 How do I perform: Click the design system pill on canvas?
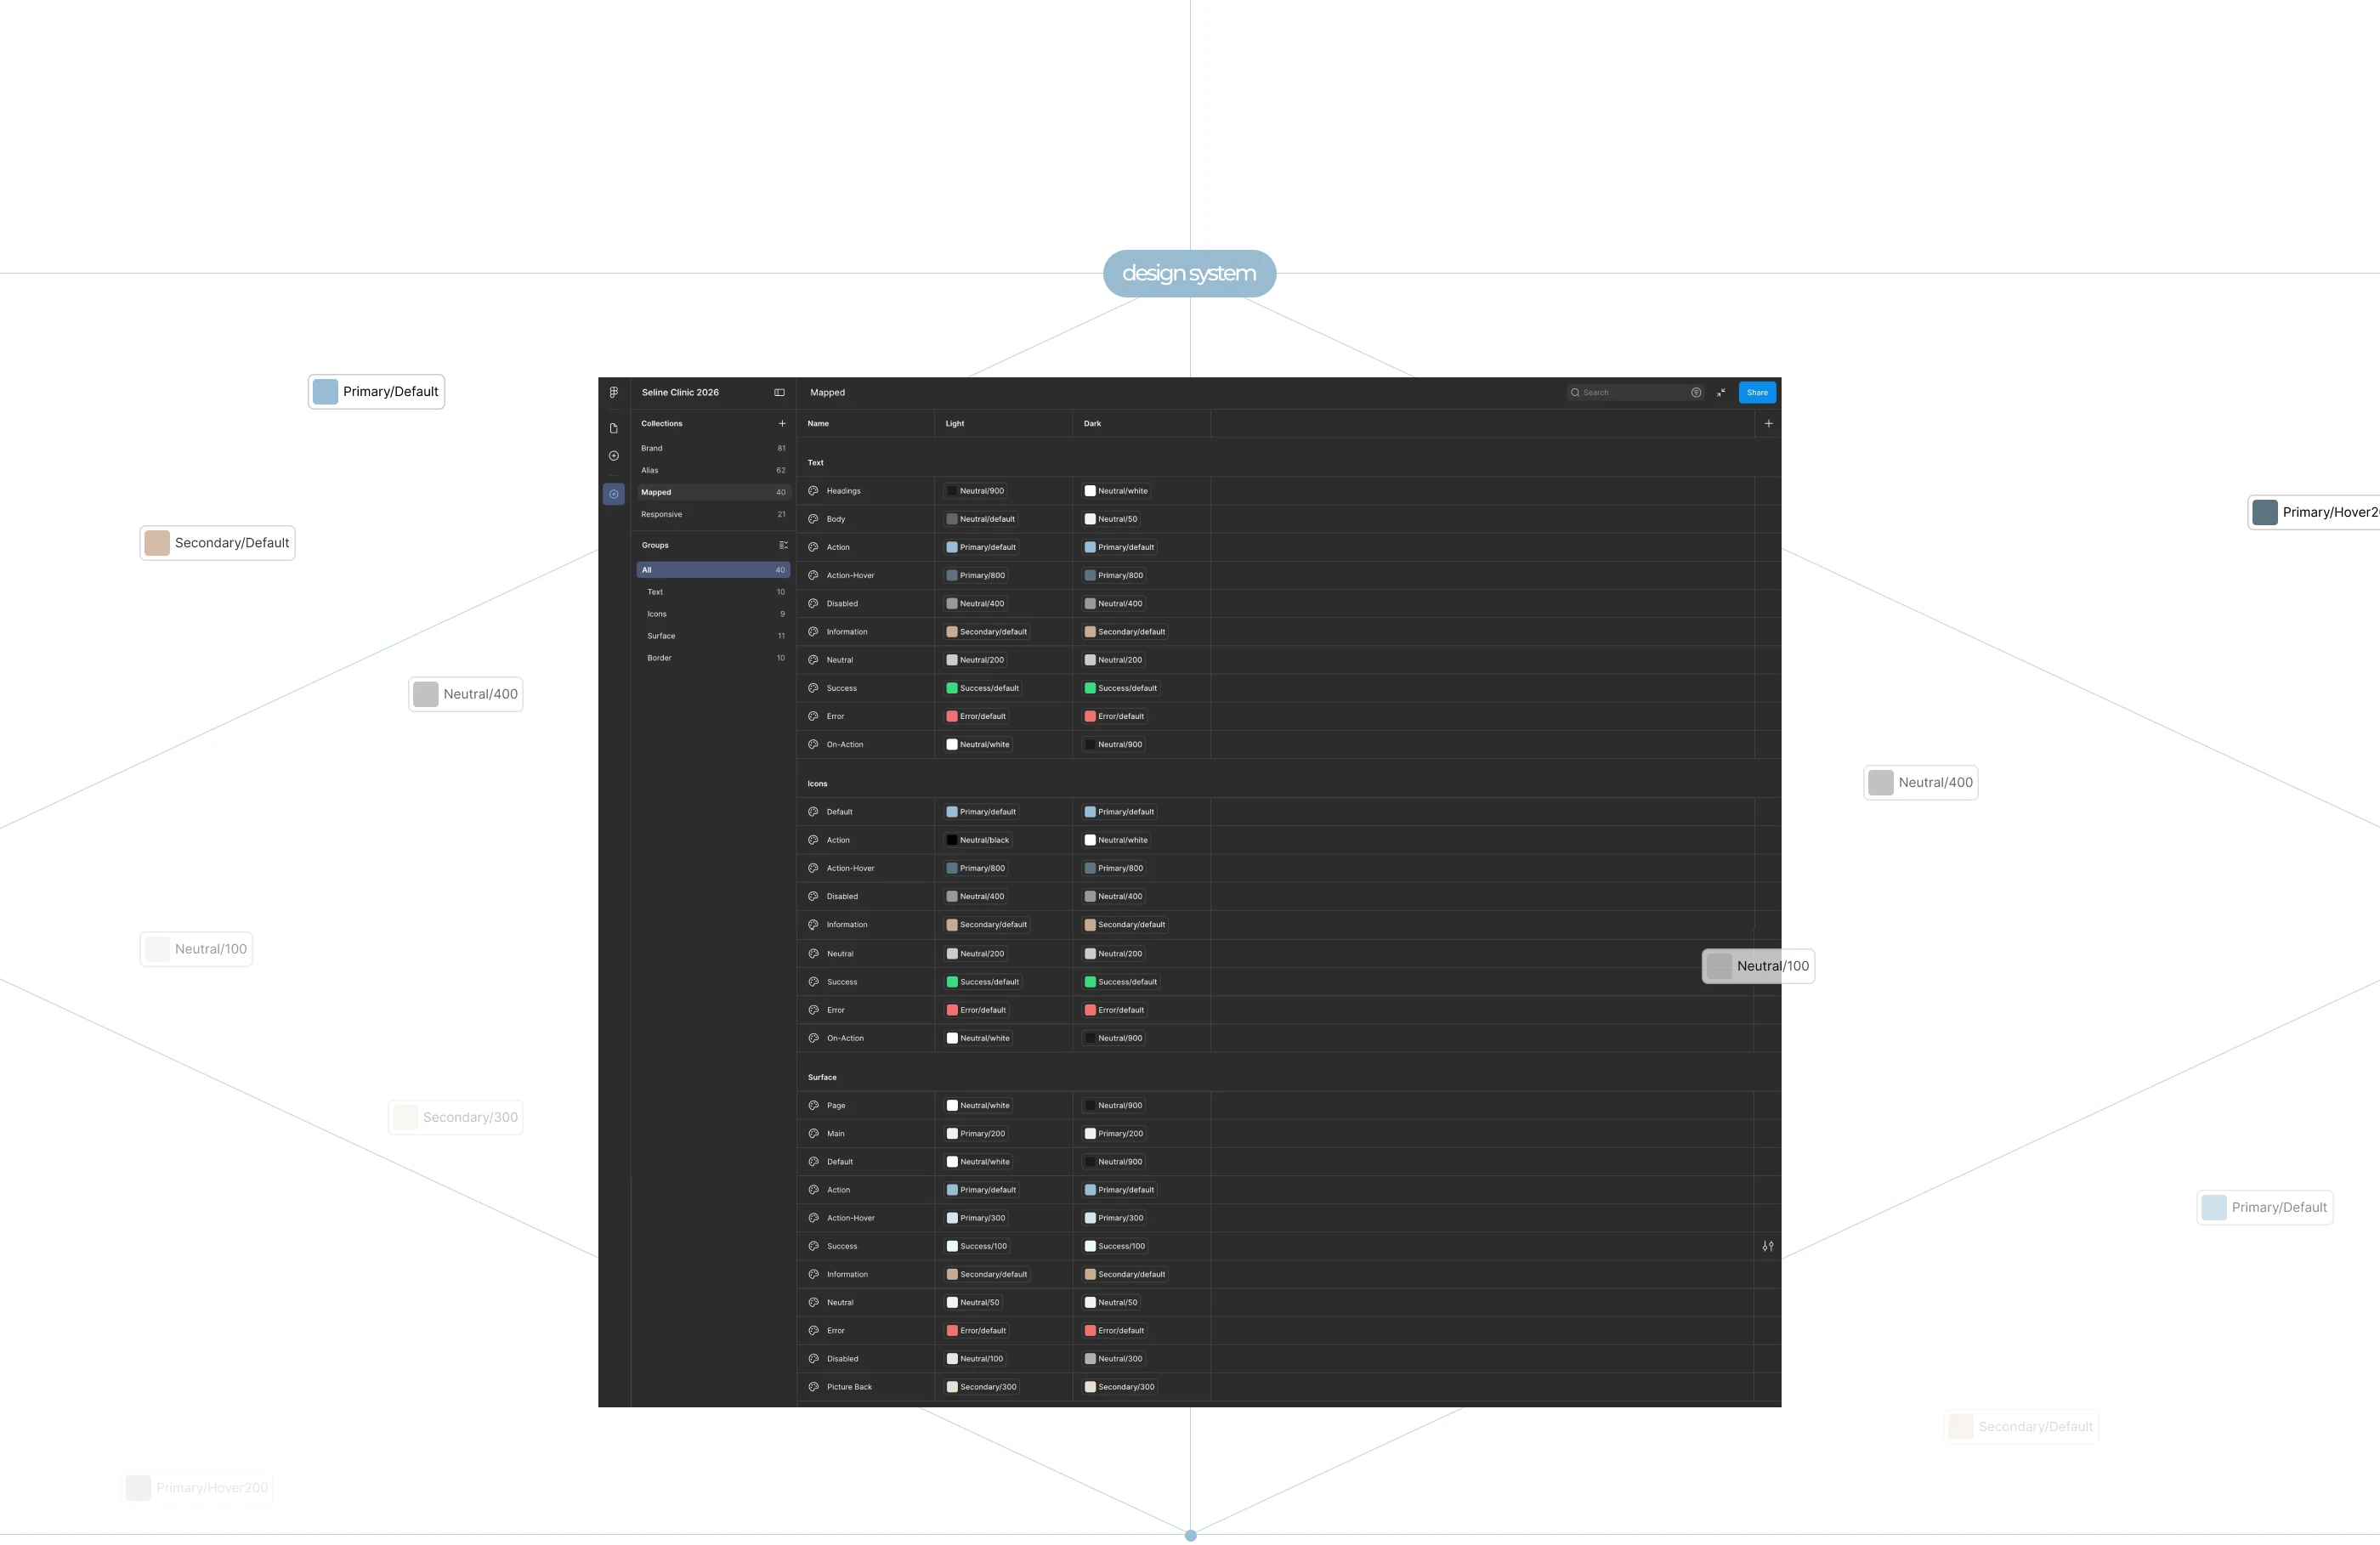1189,273
